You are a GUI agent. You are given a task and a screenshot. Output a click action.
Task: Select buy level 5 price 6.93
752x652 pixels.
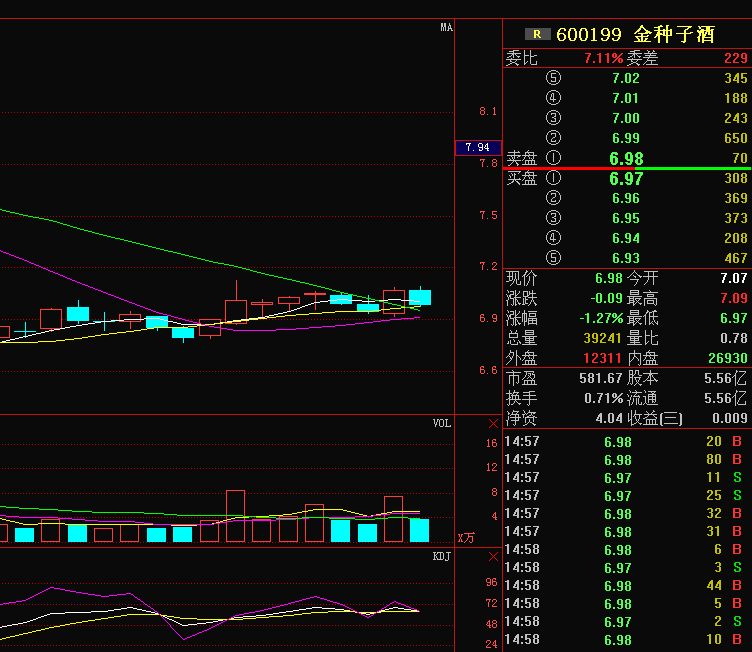pos(626,258)
